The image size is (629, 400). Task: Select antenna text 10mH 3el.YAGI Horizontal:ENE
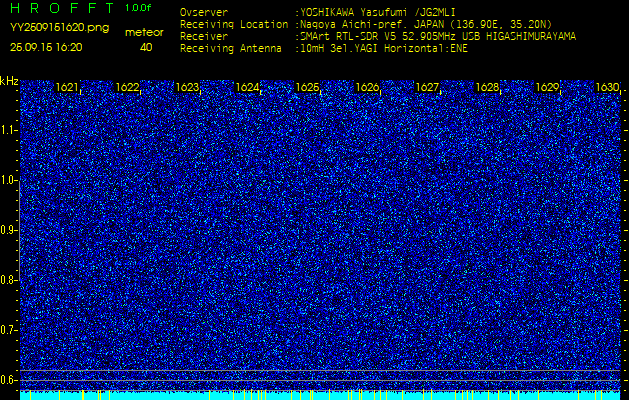coord(384,49)
